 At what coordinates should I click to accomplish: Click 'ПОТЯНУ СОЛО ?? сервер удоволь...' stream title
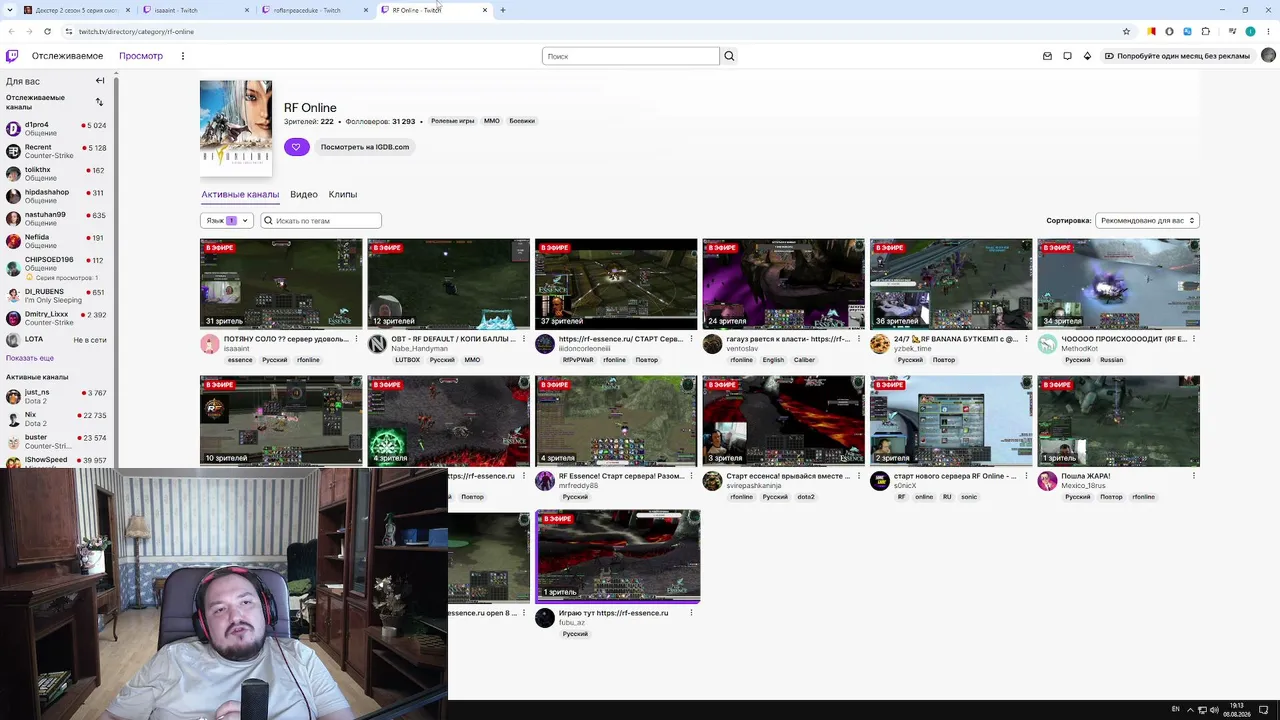286,339
